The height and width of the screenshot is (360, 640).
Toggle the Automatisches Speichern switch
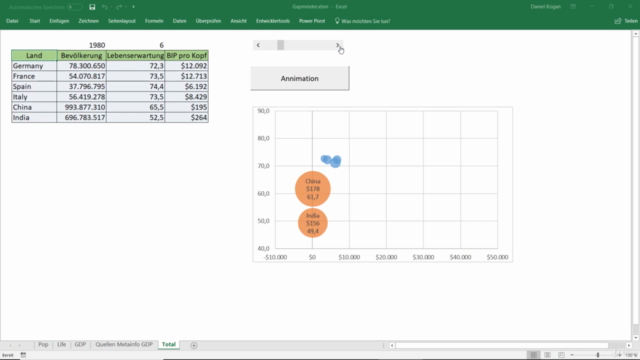point(75,7)
